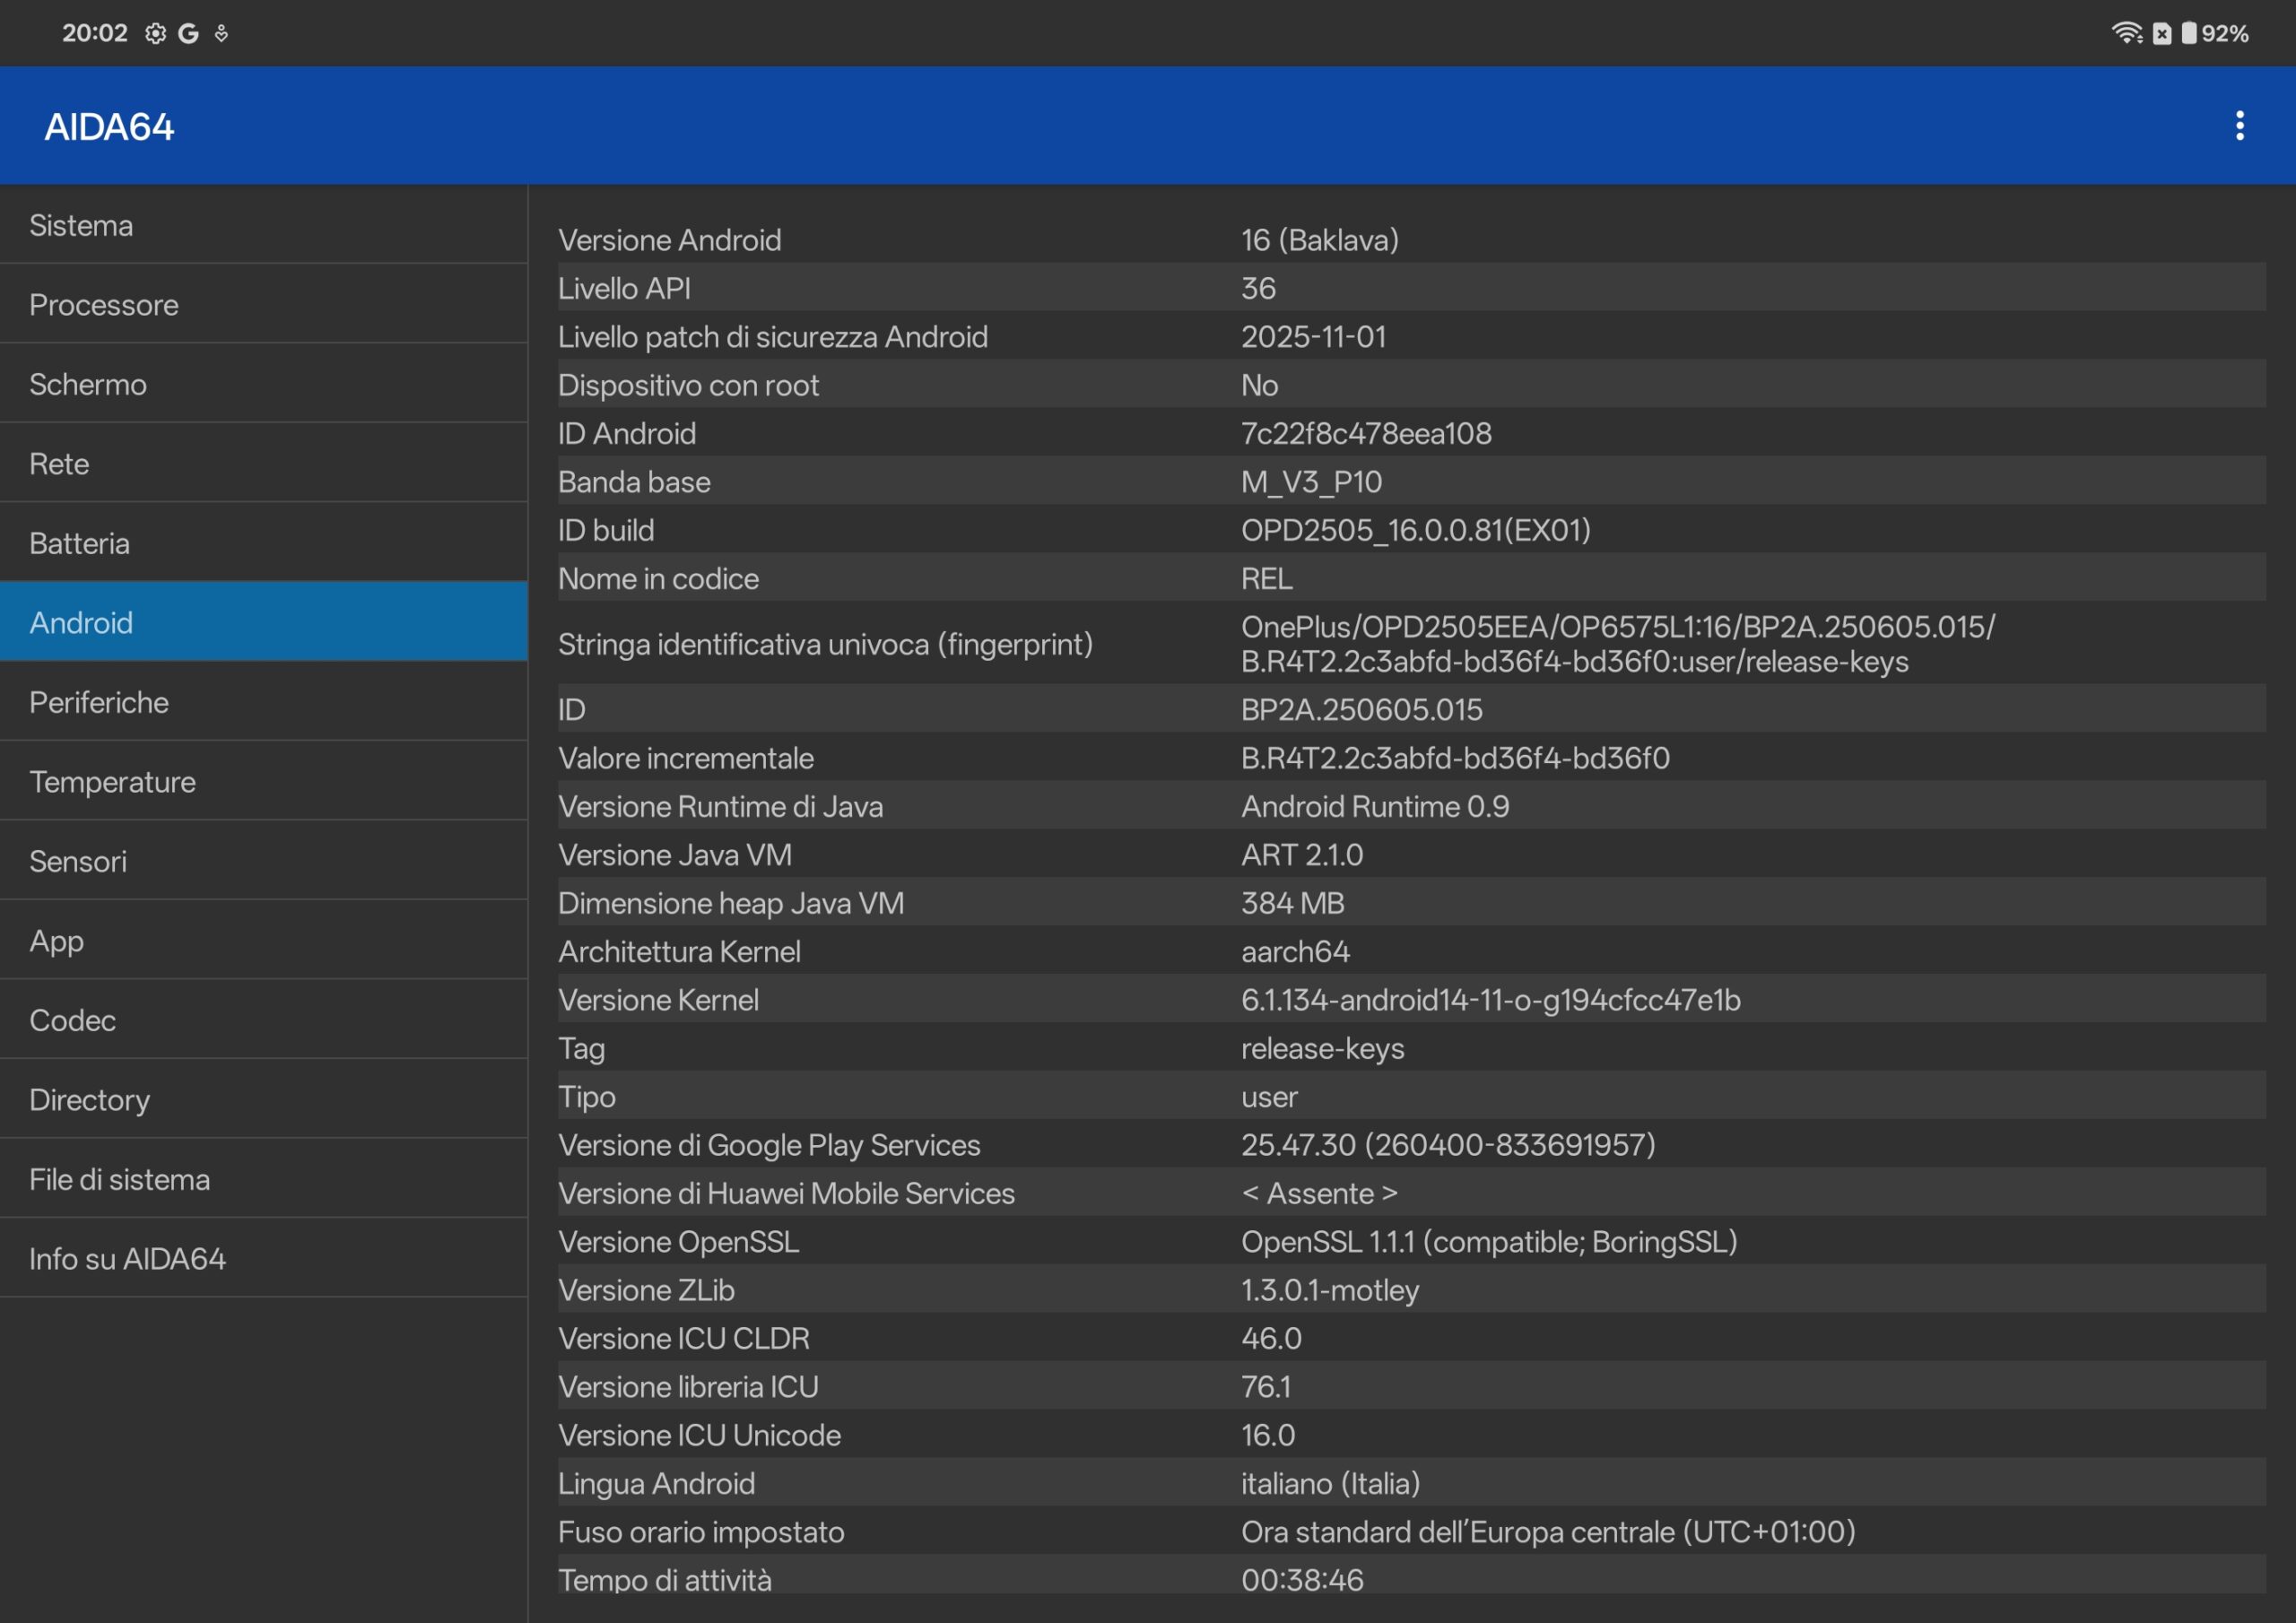The width and height of the screenshot is (2296, 1623).
Task: Open the Temperature section
Action: click(263, 781)
